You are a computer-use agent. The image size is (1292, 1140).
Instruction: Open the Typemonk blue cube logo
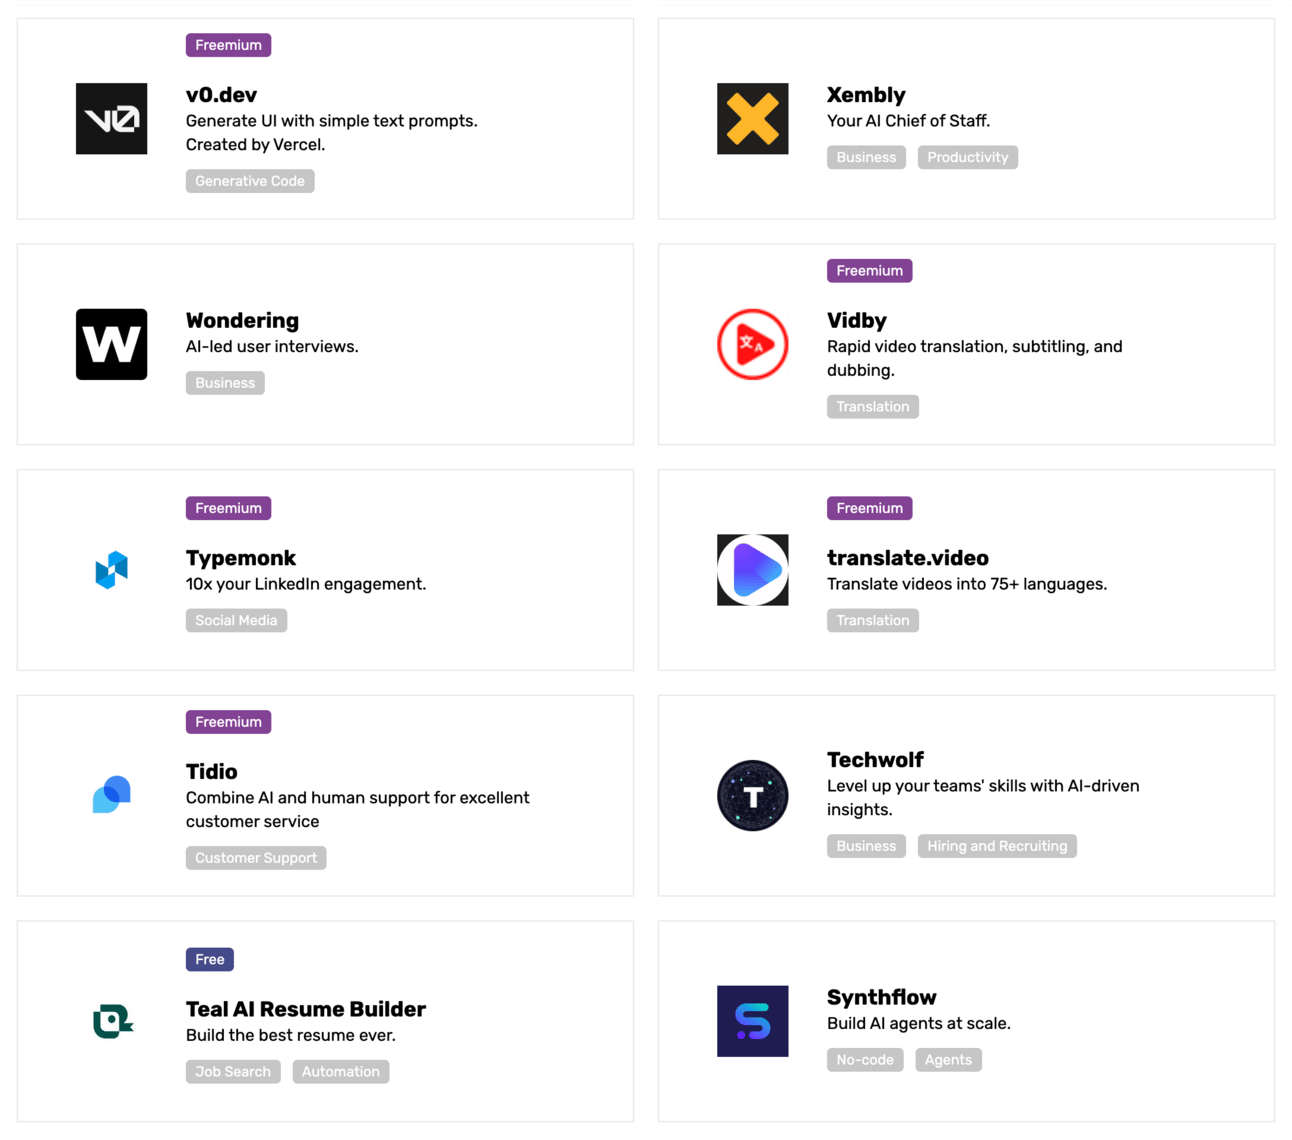(x=111, y=570)
